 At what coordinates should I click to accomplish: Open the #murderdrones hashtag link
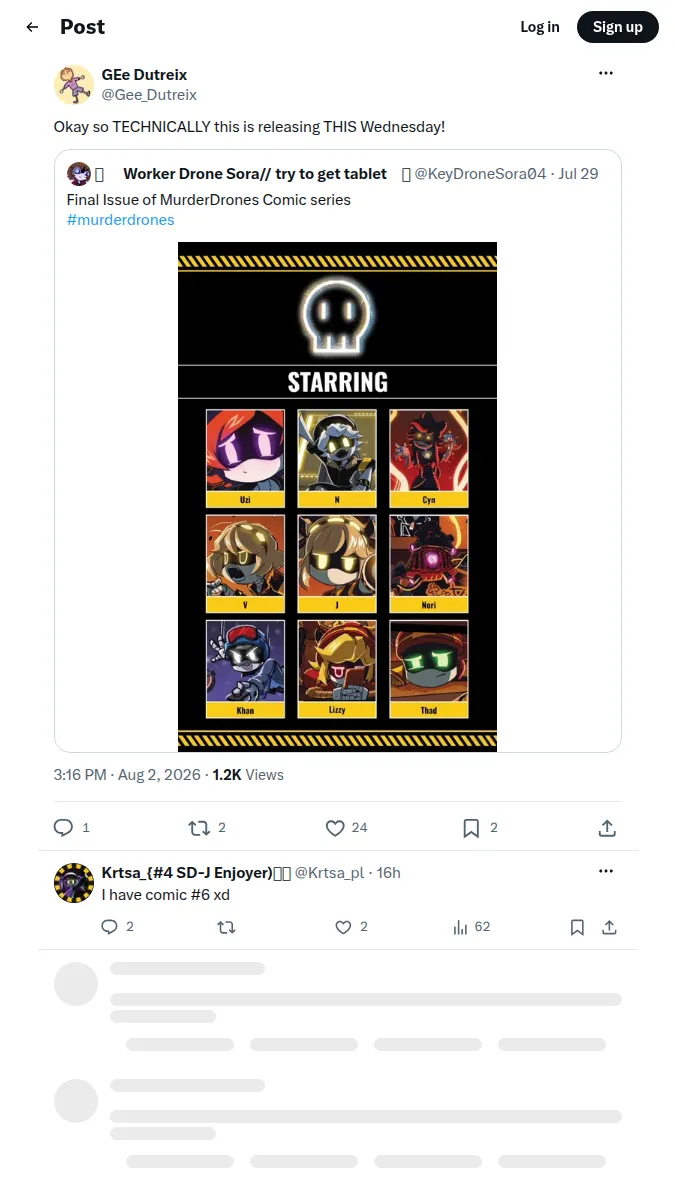pos(121,220)
